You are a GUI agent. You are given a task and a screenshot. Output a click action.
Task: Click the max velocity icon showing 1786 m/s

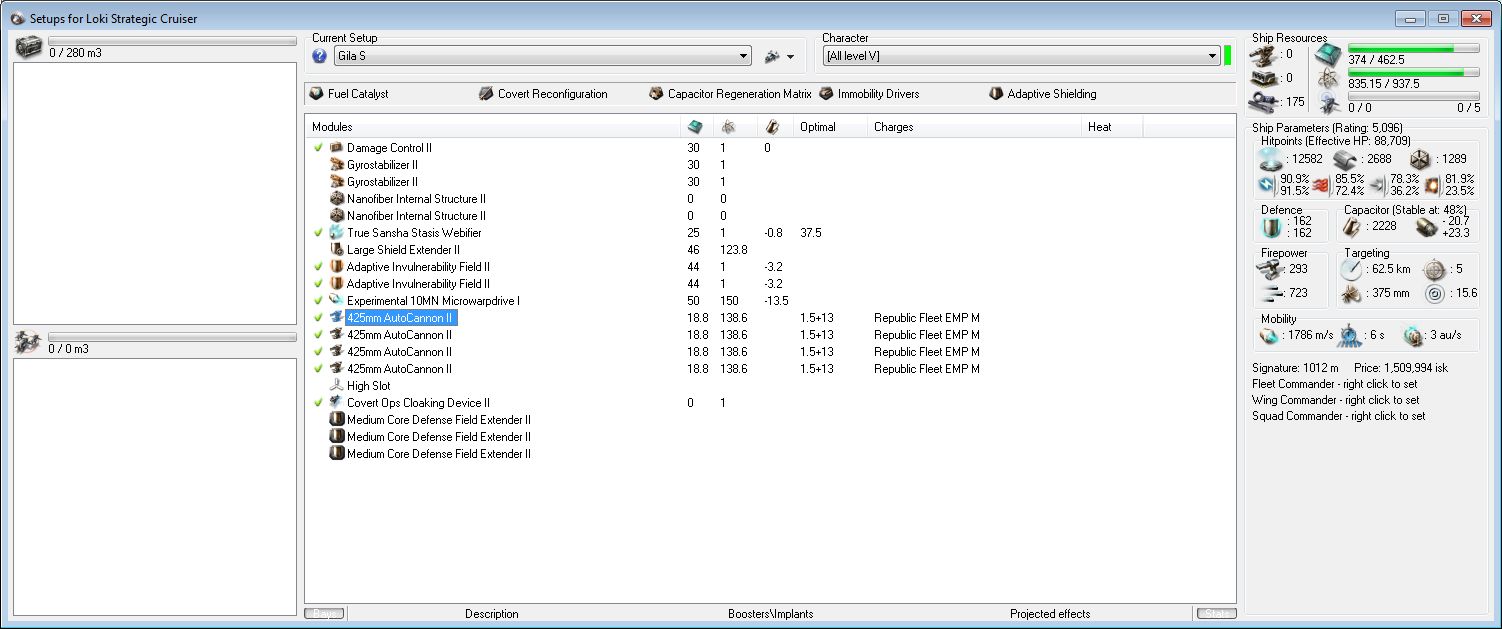[x=1268, y=336]
